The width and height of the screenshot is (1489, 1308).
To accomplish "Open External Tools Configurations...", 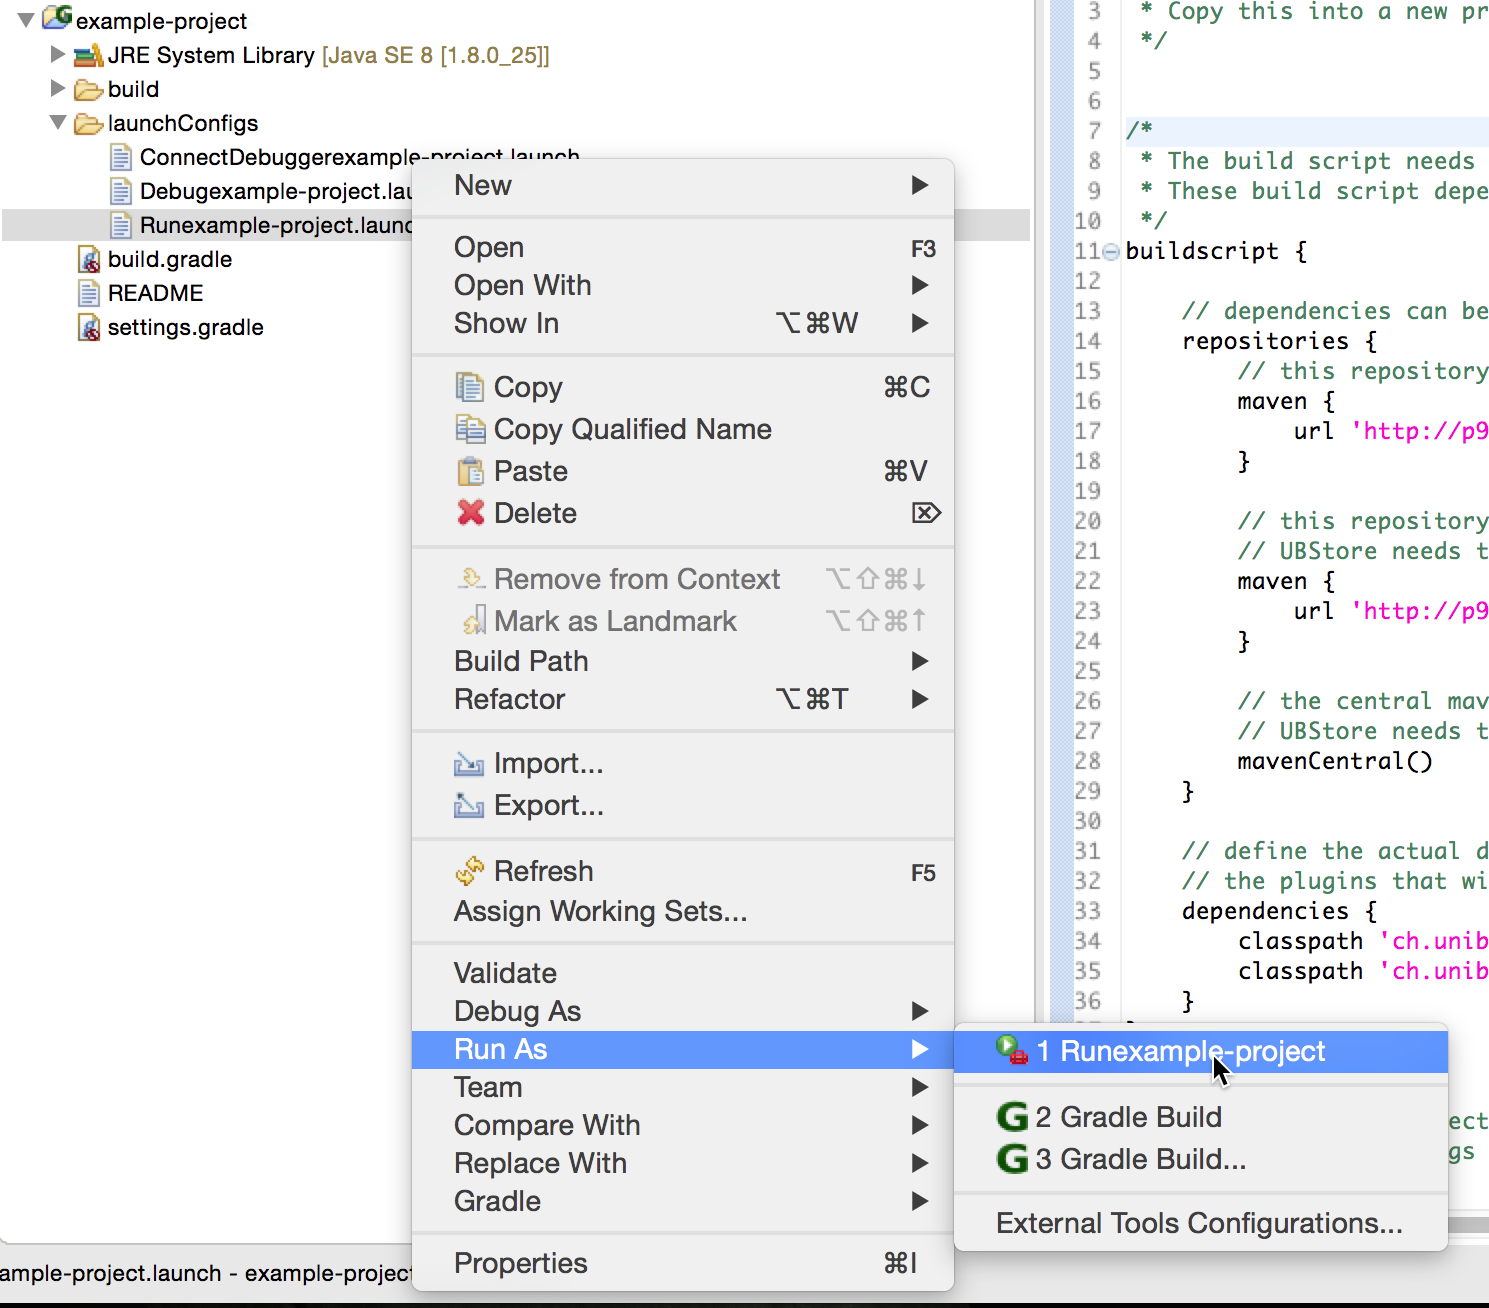I will tap(1201, 1223).
